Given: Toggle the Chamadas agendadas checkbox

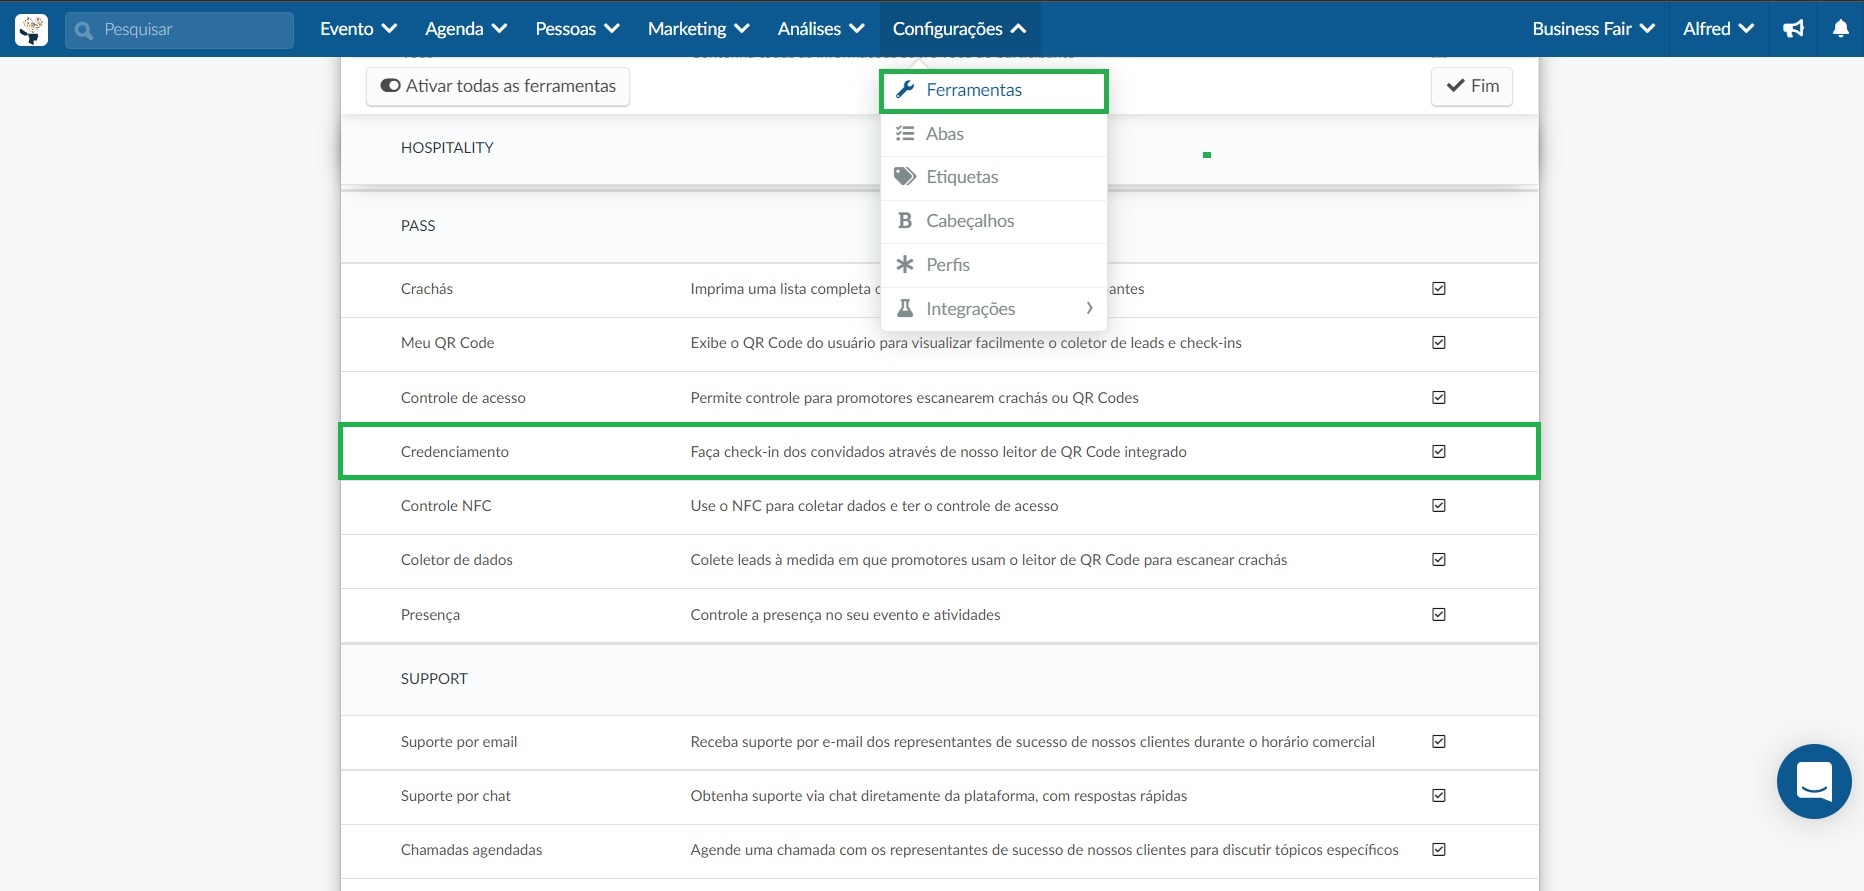Looking at the screenshot, I should (x=1439, y=849).
